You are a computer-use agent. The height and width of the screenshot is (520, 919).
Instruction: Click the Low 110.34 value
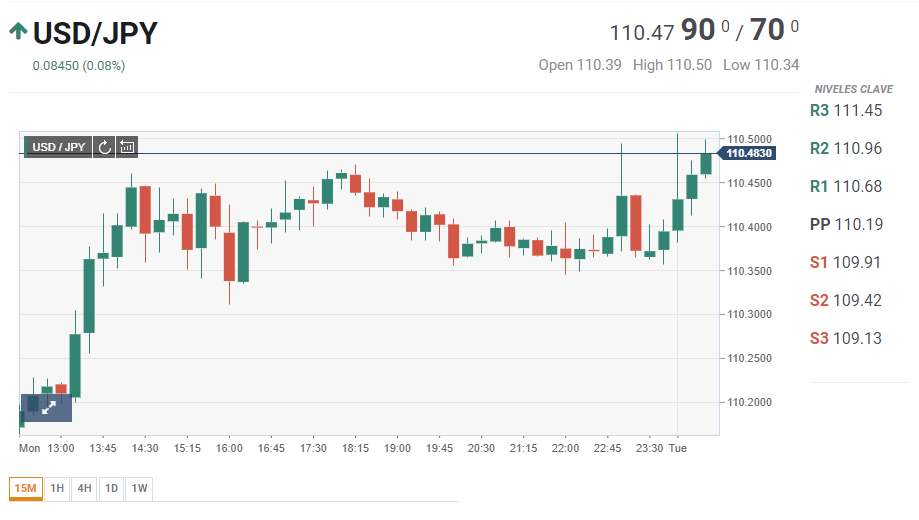tap(761, 65)
